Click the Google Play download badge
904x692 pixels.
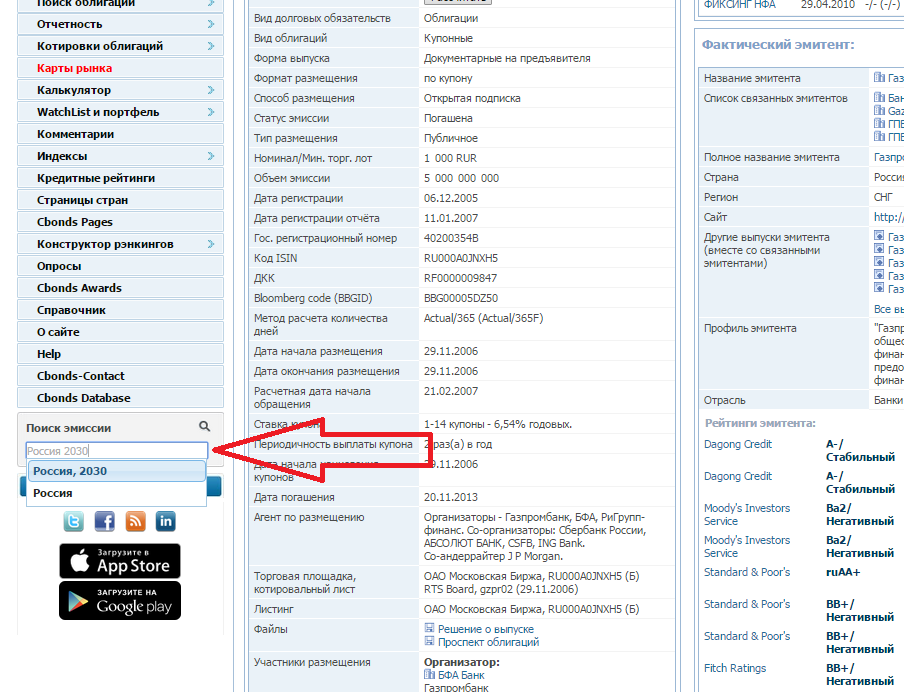coord(120,600)
